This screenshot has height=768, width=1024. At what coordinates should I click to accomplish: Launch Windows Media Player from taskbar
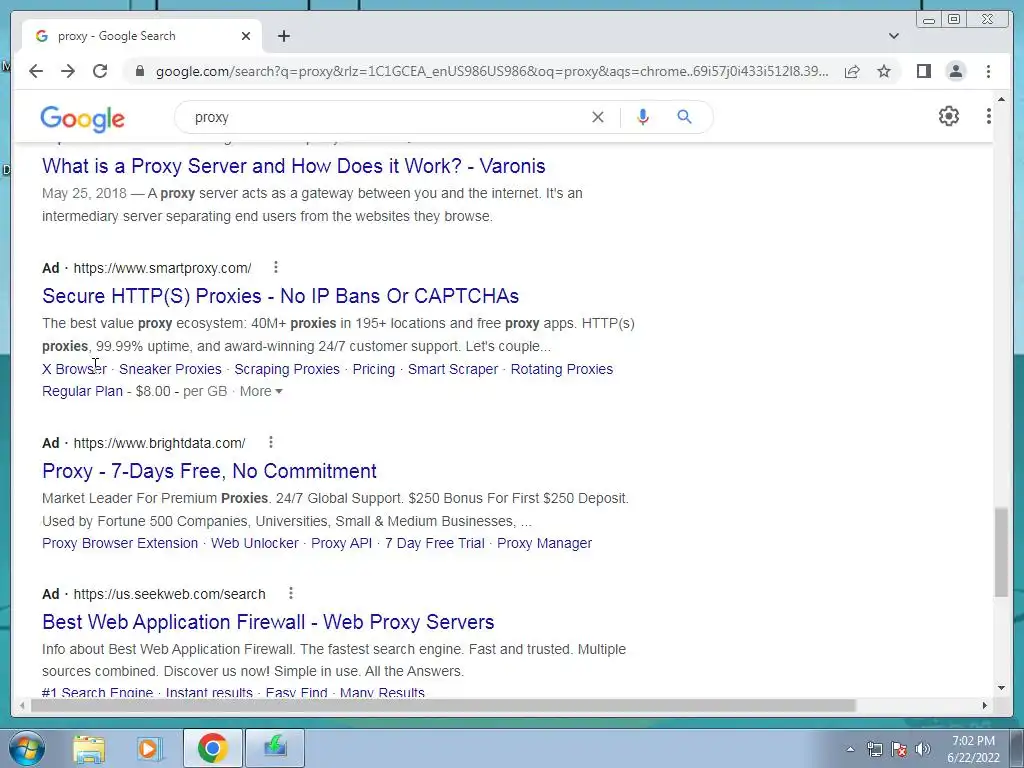pos(150,748)
